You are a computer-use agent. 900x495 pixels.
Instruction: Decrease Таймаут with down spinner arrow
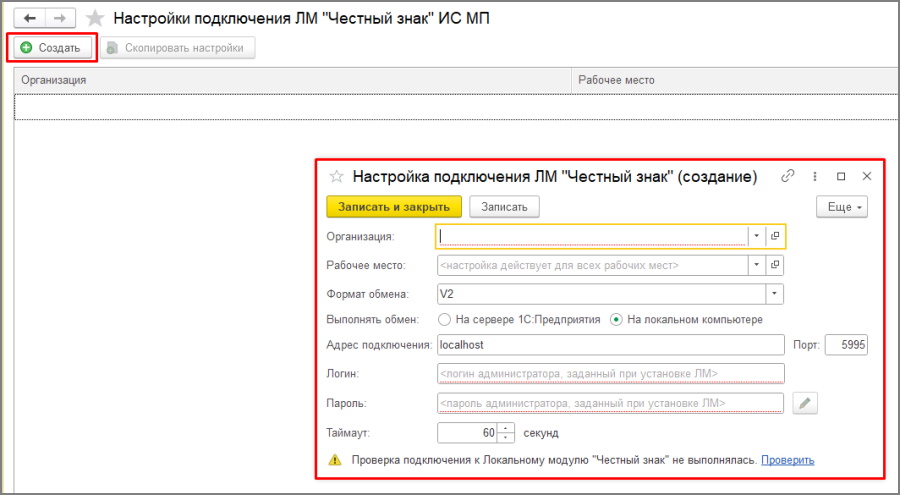506,438
